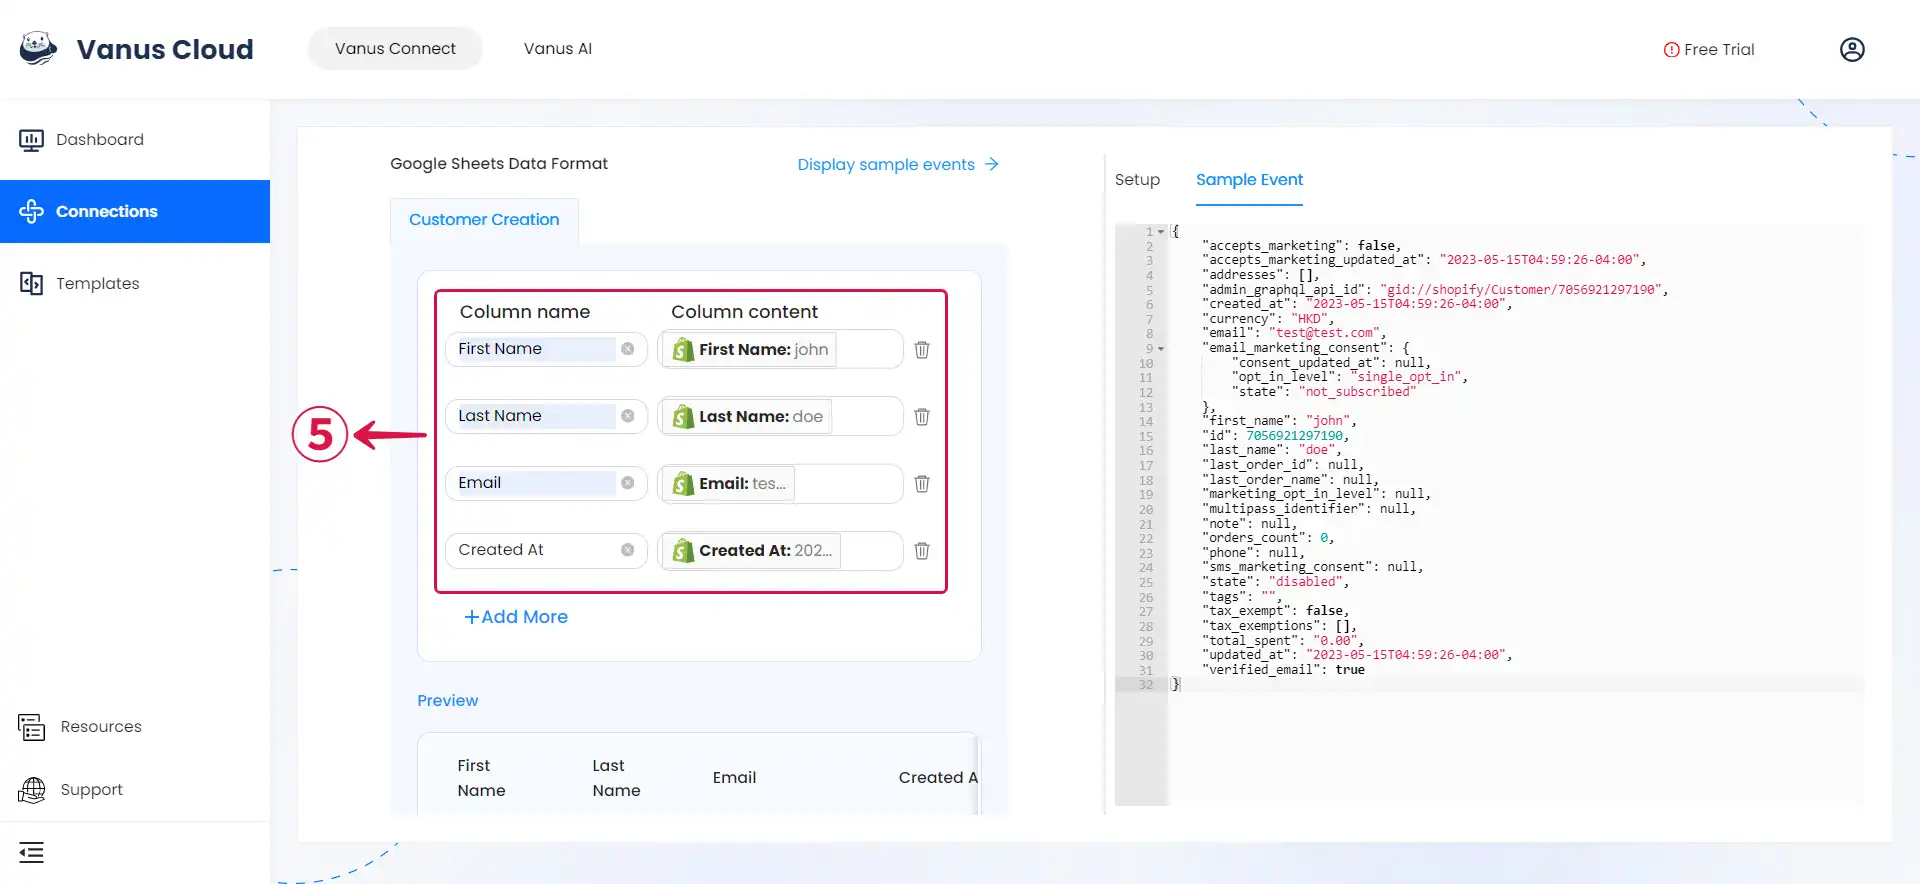This screenshot has height=884, width=1920.
Task: Open Templates from the sidebar
Action: pyautogui.click(x=135, y=283)
